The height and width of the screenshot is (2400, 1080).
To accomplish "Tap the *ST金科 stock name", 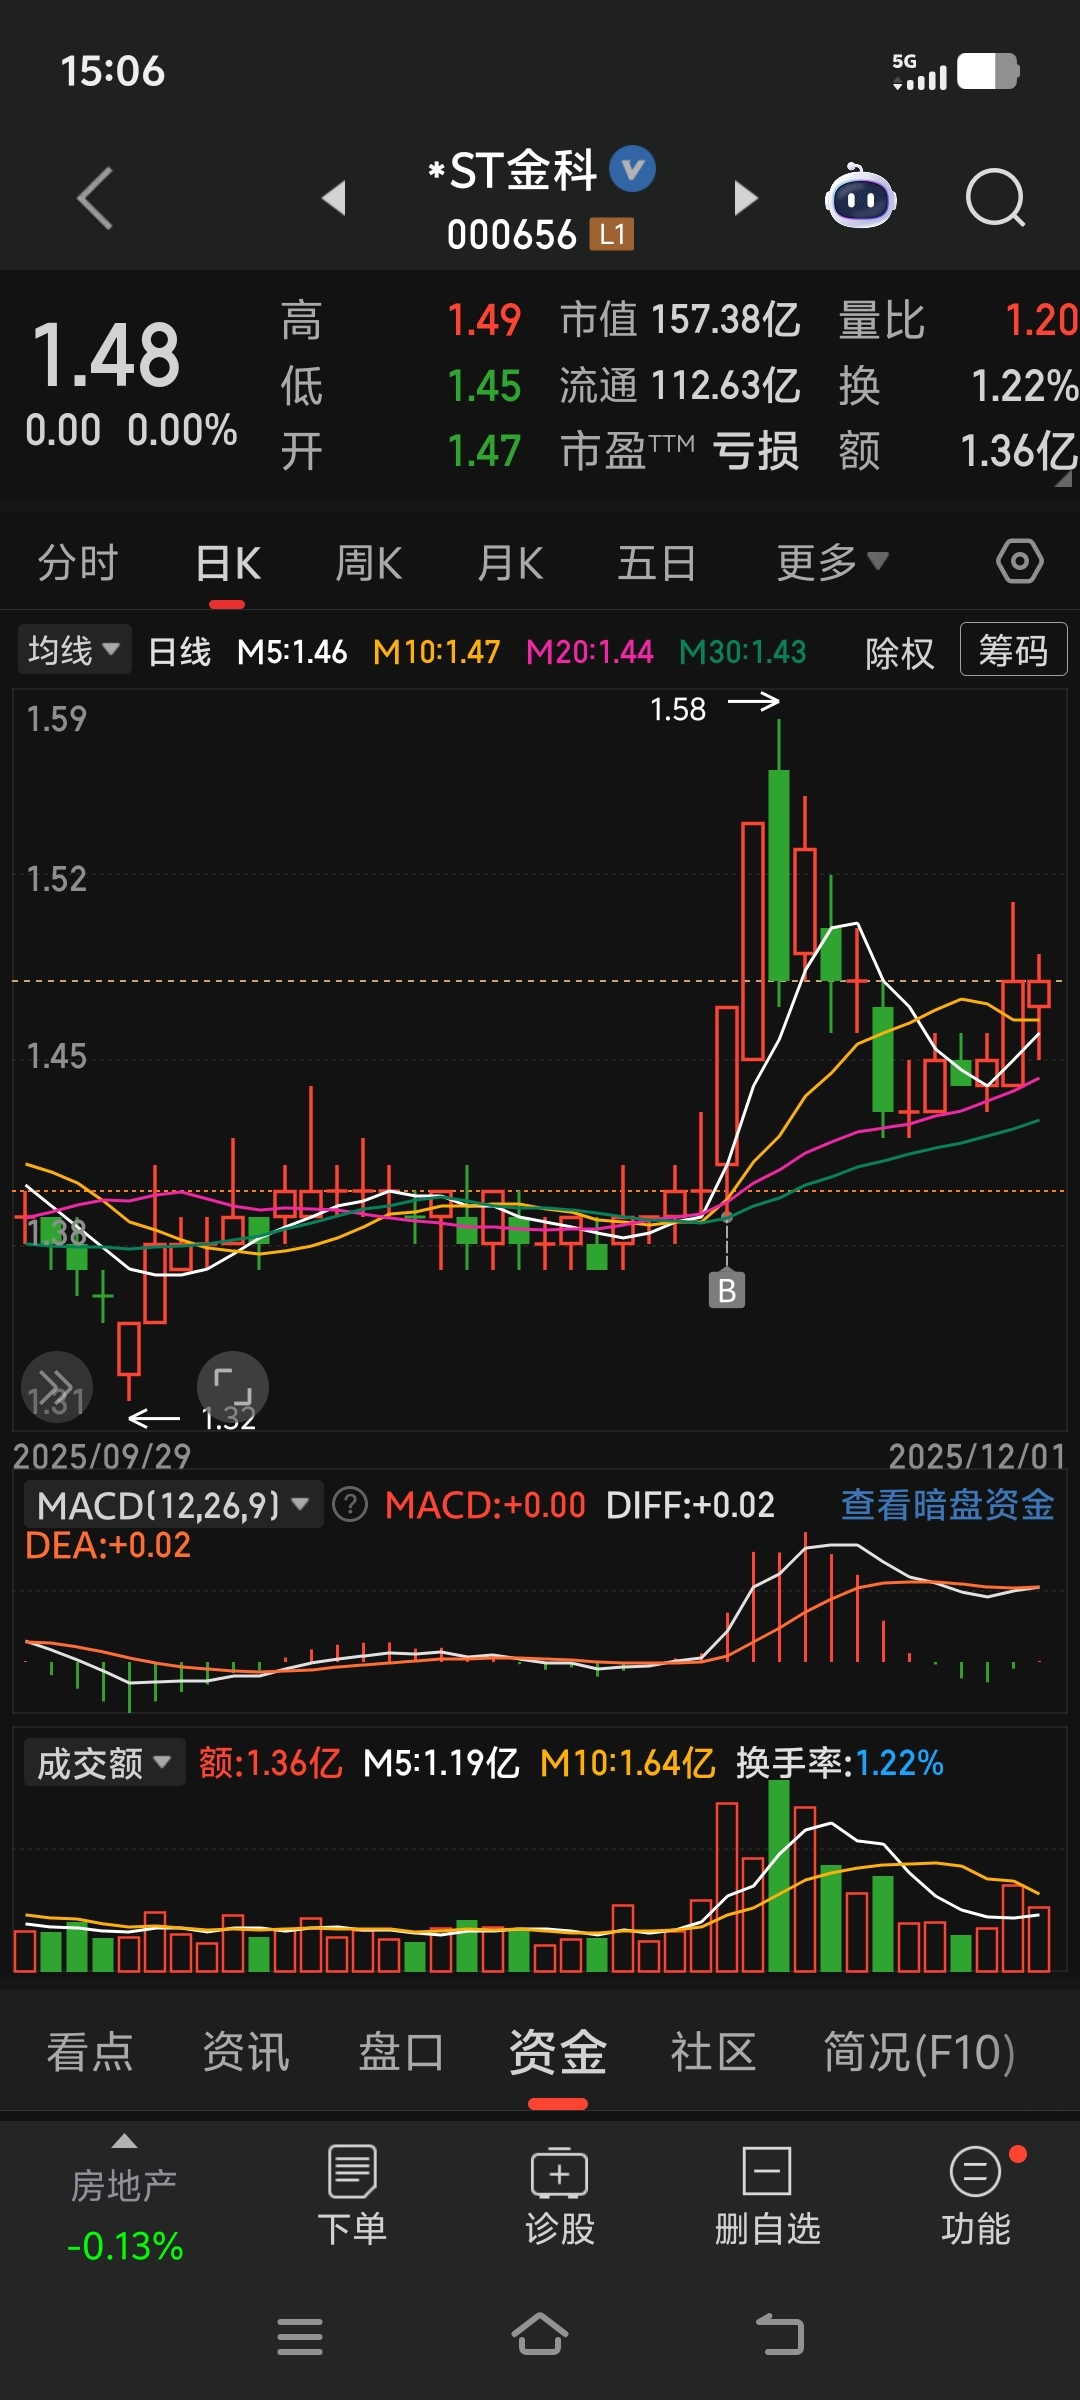I will tap(512, 170).
